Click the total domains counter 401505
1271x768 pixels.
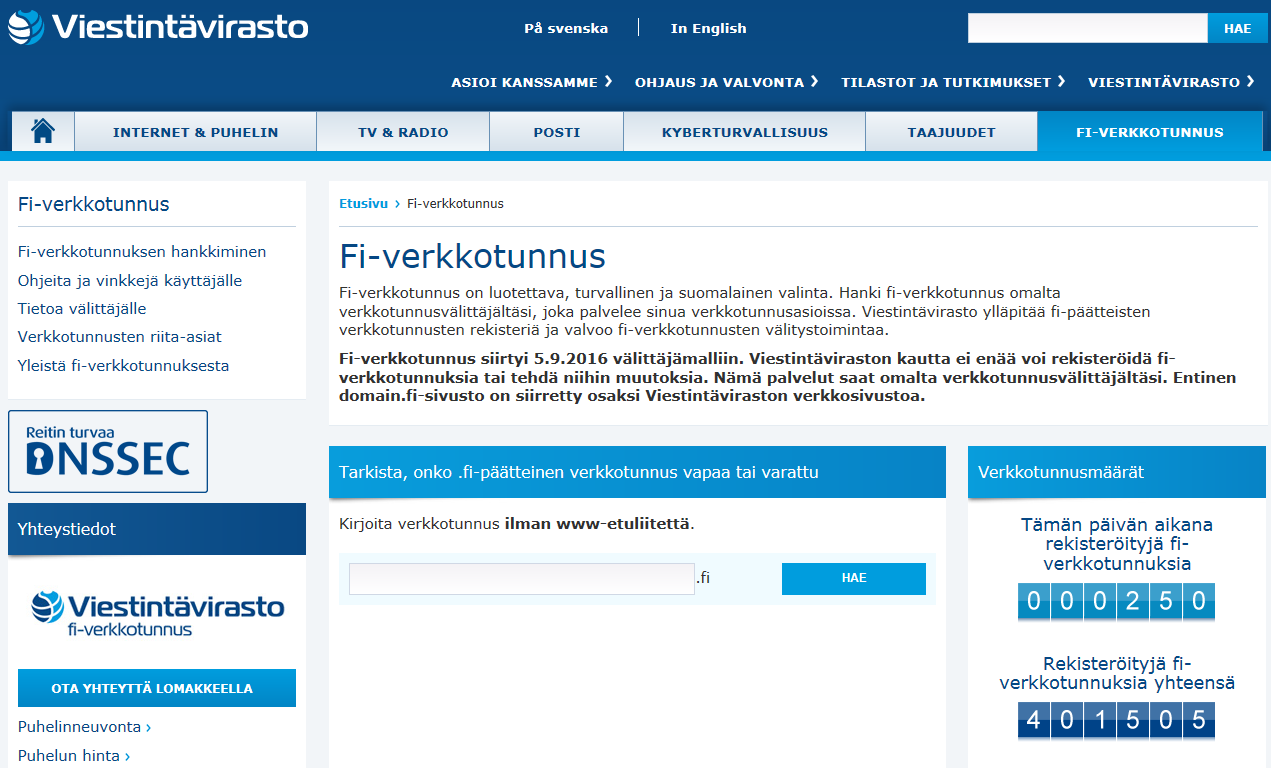[x=1116, y=721]
